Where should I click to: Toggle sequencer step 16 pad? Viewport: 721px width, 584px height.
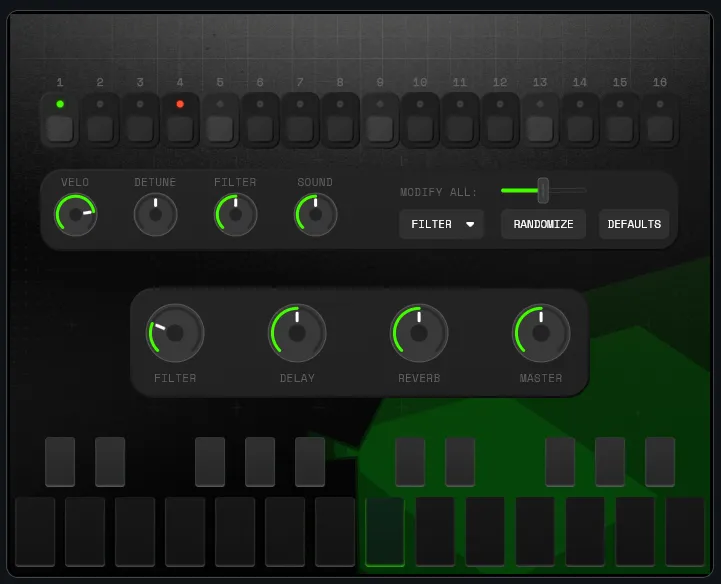tap(660, 128)
